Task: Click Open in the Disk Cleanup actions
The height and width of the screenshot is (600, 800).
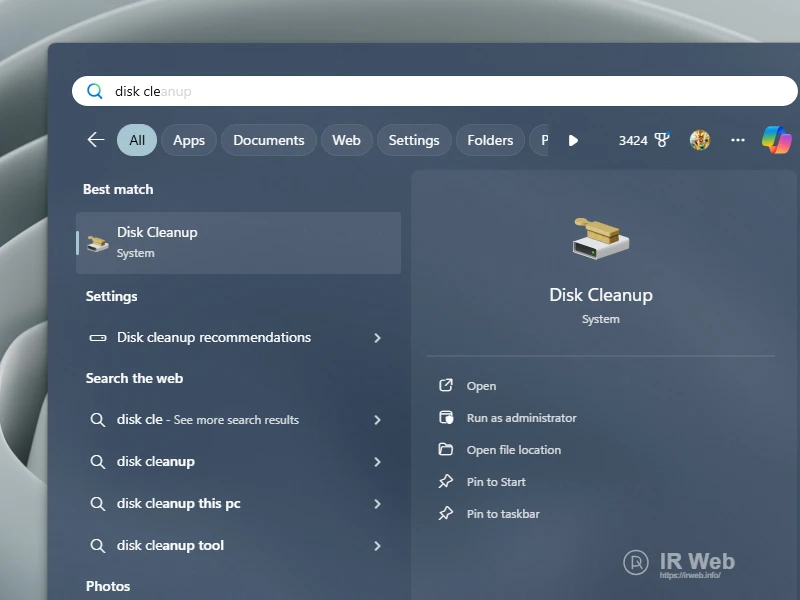Action: pyautogui.click(x=481, y=386)
